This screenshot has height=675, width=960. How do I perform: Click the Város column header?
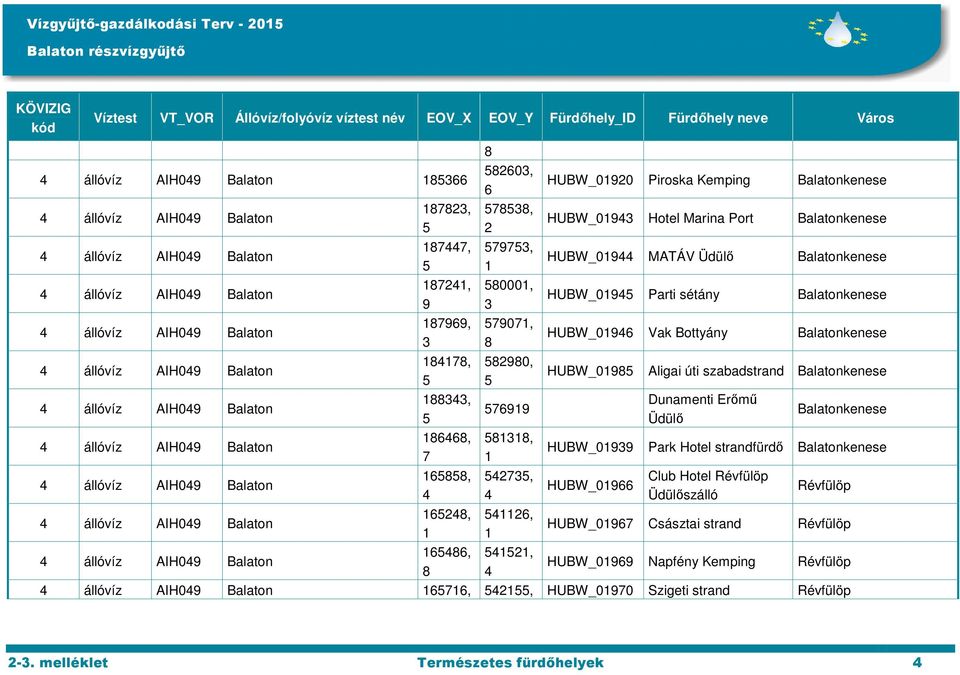click(875, 118)
